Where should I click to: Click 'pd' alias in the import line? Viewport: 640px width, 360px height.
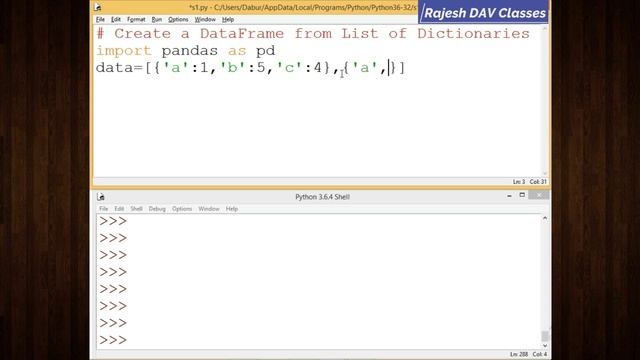(x=266, y=51)
